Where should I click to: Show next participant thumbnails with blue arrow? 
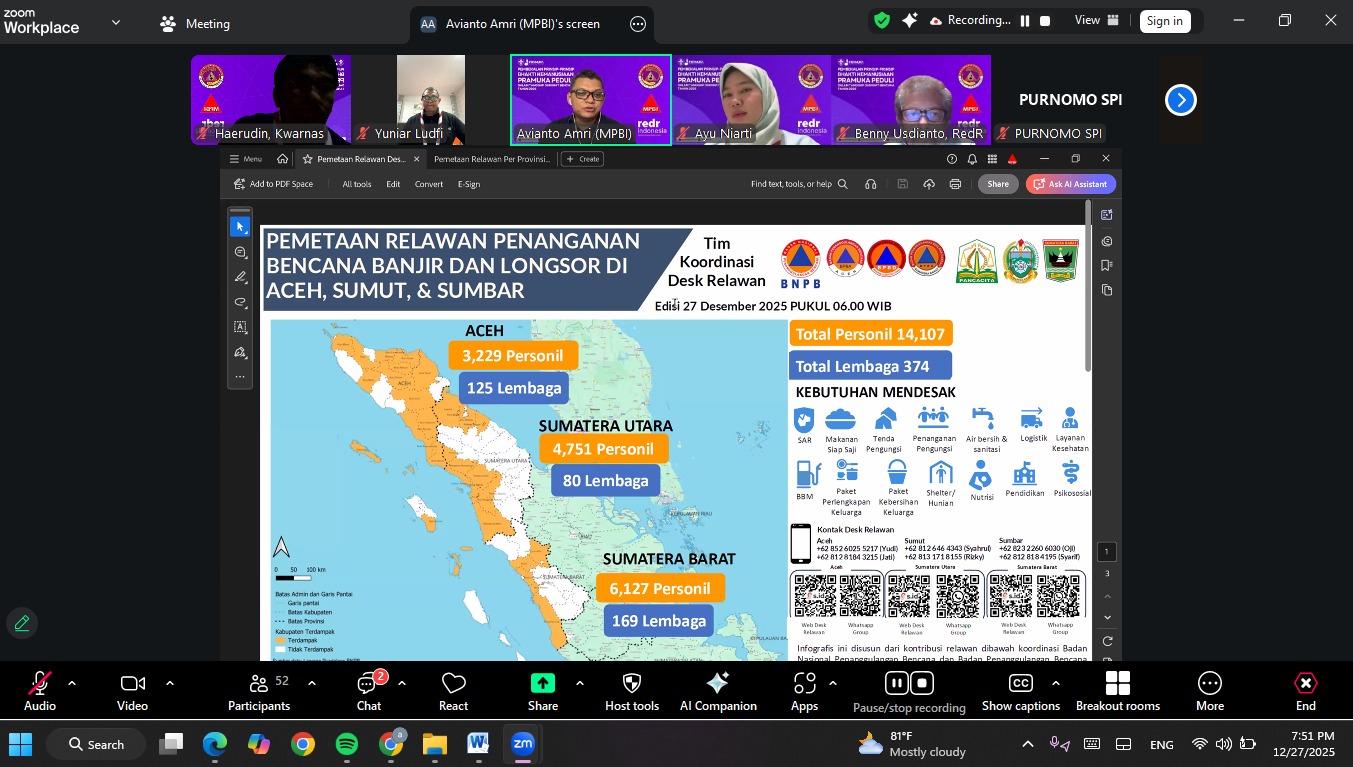pyautogui.click(x=1181, y=100)
